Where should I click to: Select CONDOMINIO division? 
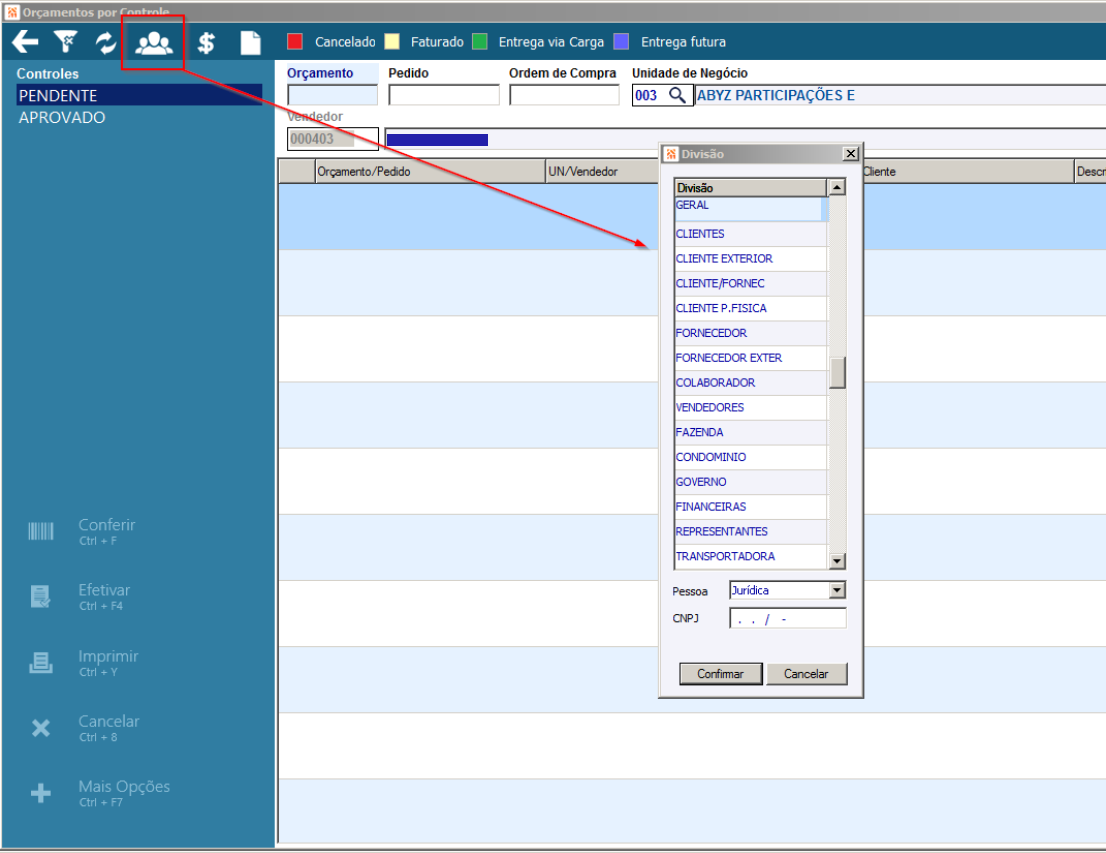click(750, 457)
